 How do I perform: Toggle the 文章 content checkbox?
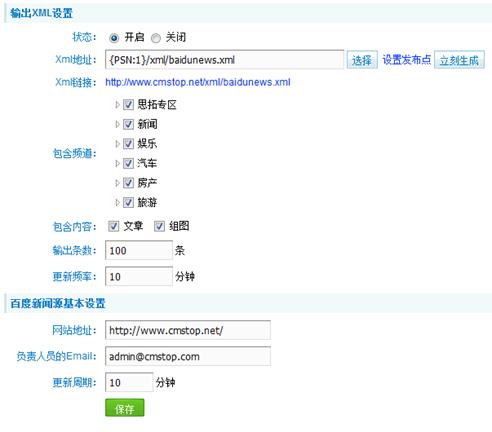point(113,226)
